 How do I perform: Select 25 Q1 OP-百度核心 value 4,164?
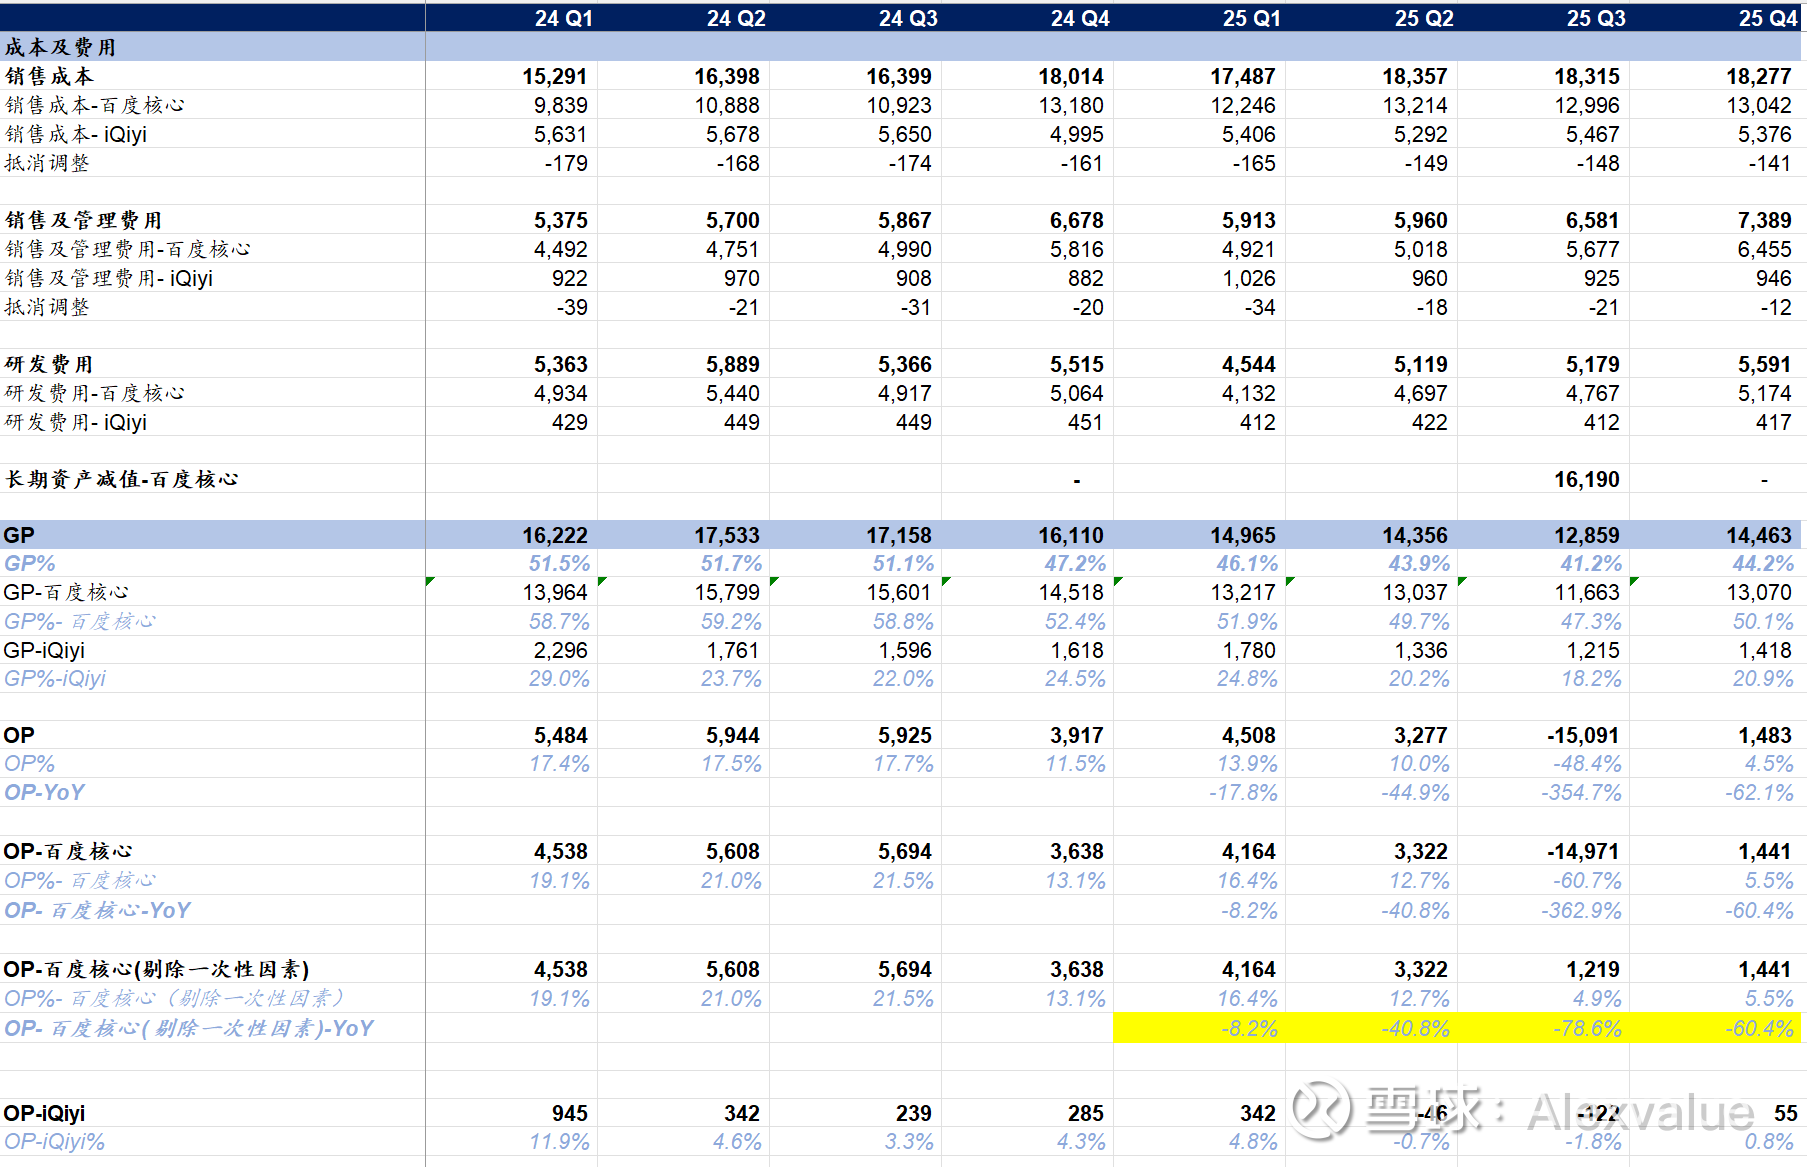click(1248, 851)
